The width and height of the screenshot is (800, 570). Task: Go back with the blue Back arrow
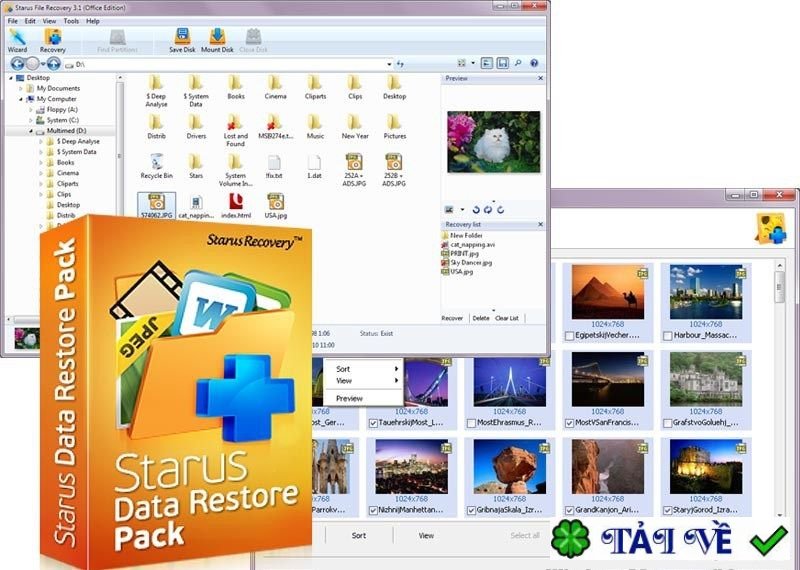pyautogui.click(x=17, y=64)
